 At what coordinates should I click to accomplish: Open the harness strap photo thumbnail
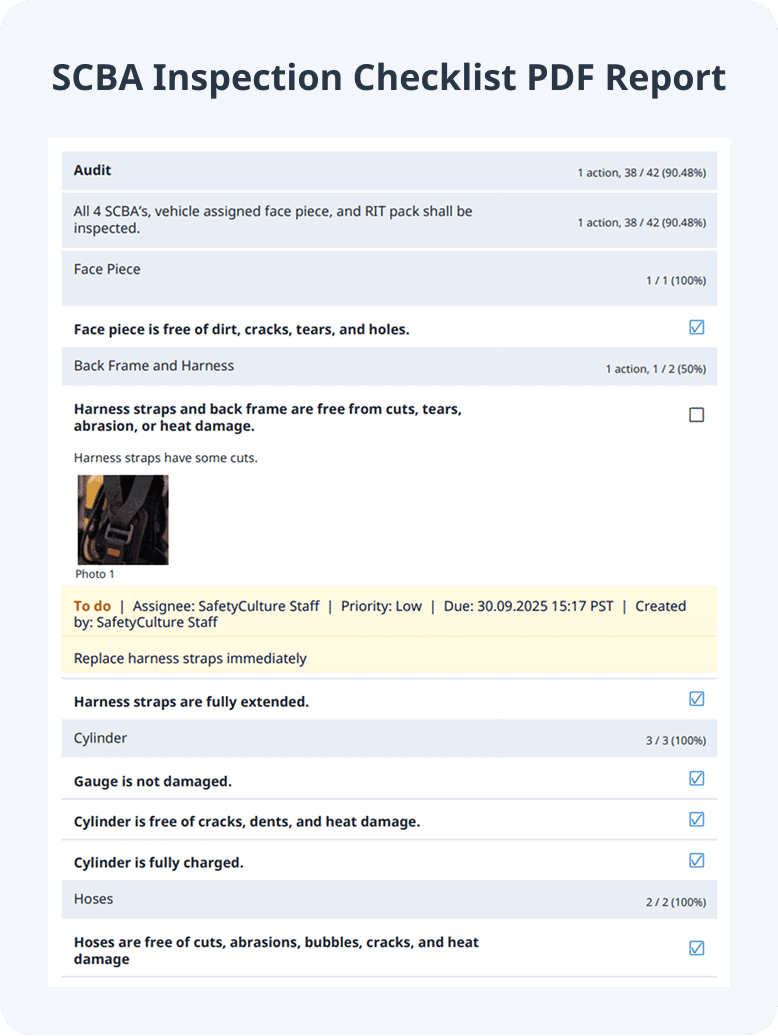click(123, 520)
